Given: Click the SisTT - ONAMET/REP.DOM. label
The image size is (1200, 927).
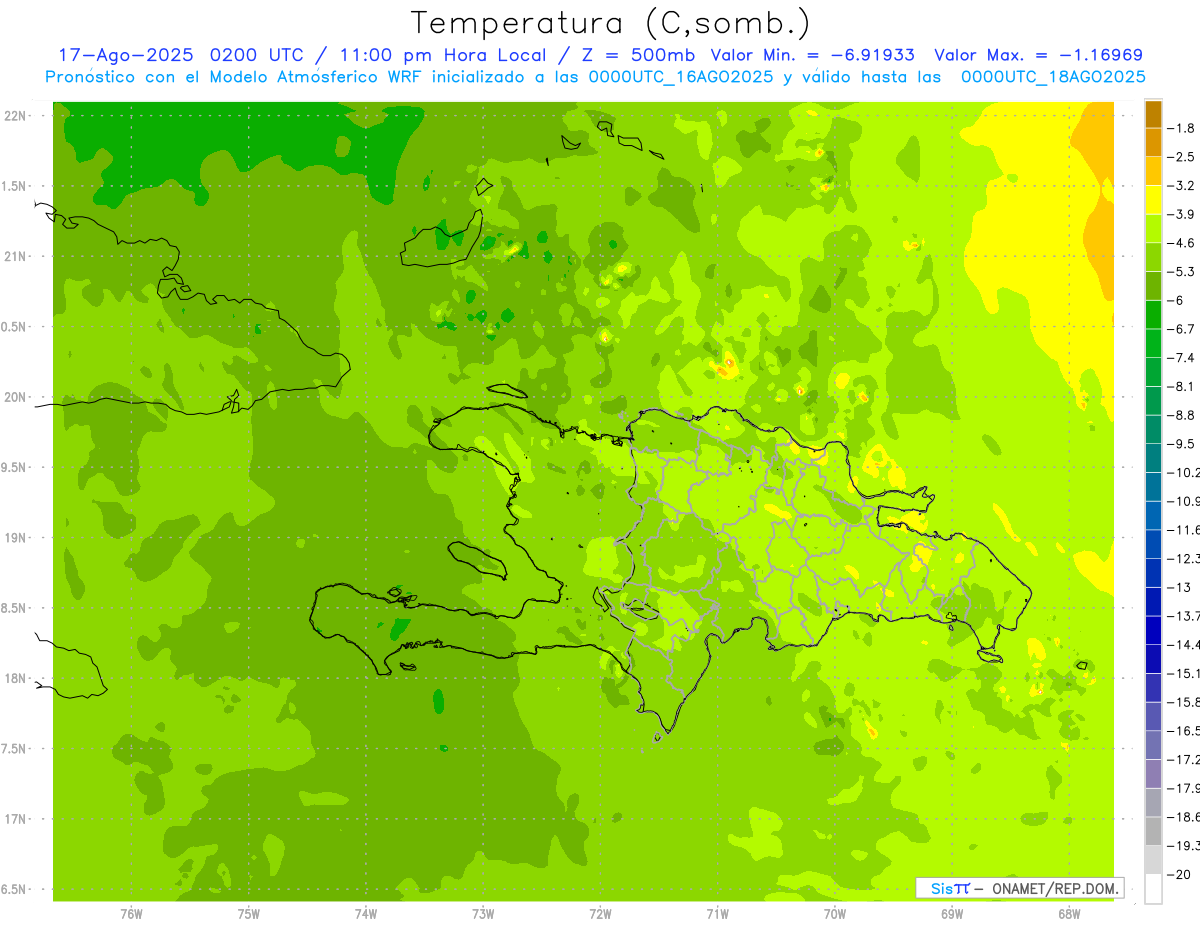Looking at the screenshot, I should click(1020, 888).
